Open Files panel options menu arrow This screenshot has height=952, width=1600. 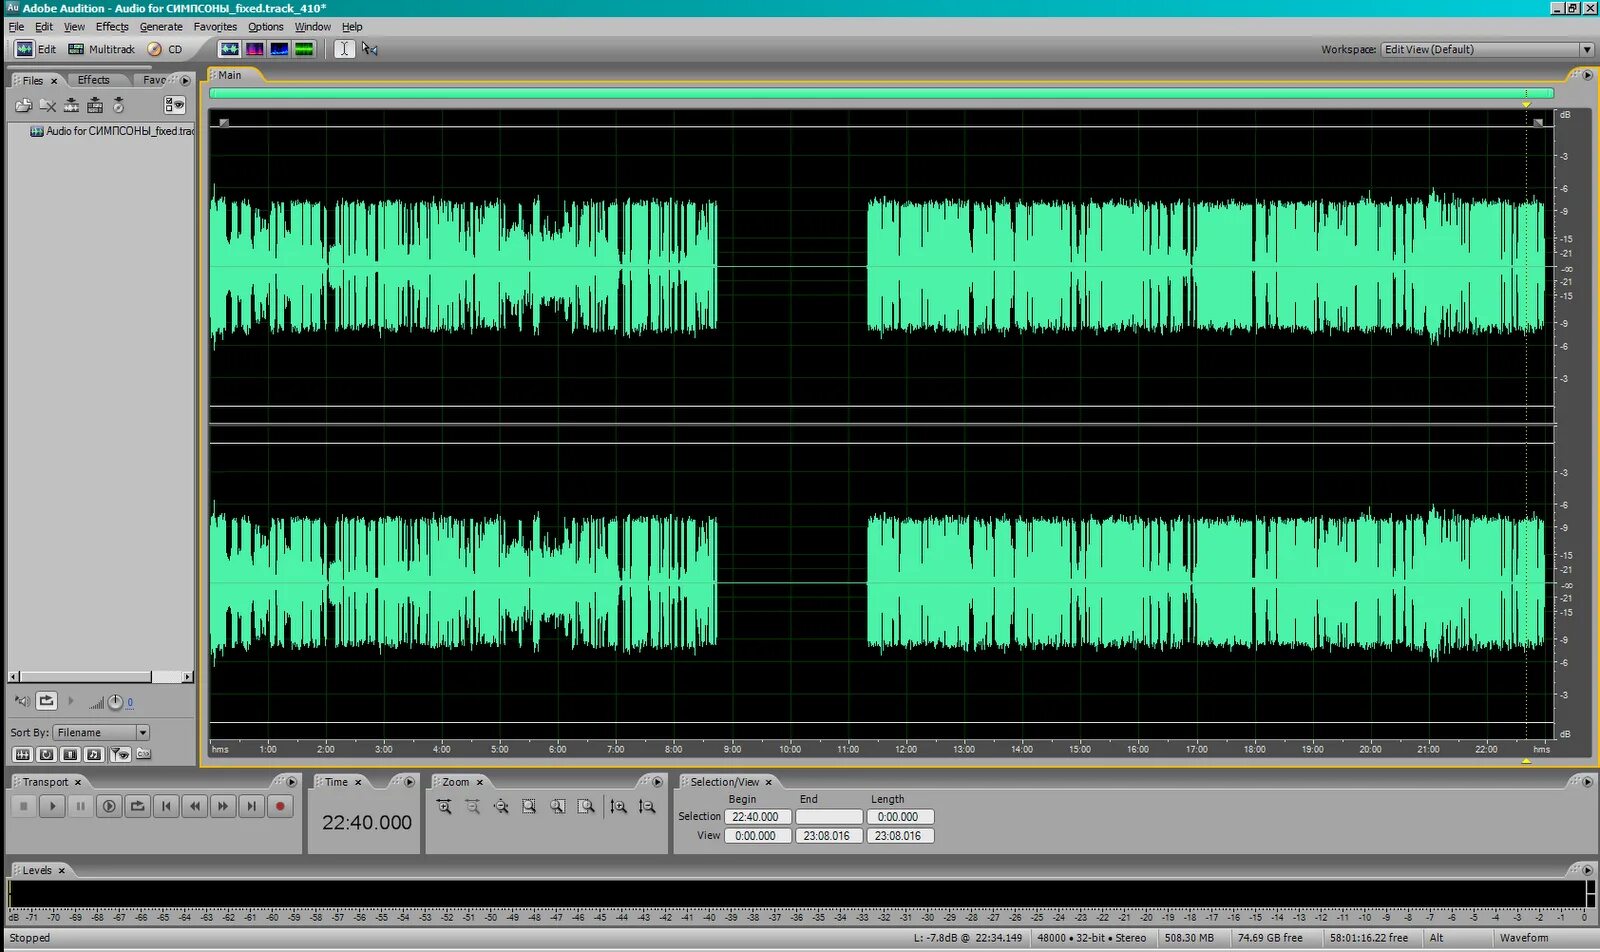185,80
